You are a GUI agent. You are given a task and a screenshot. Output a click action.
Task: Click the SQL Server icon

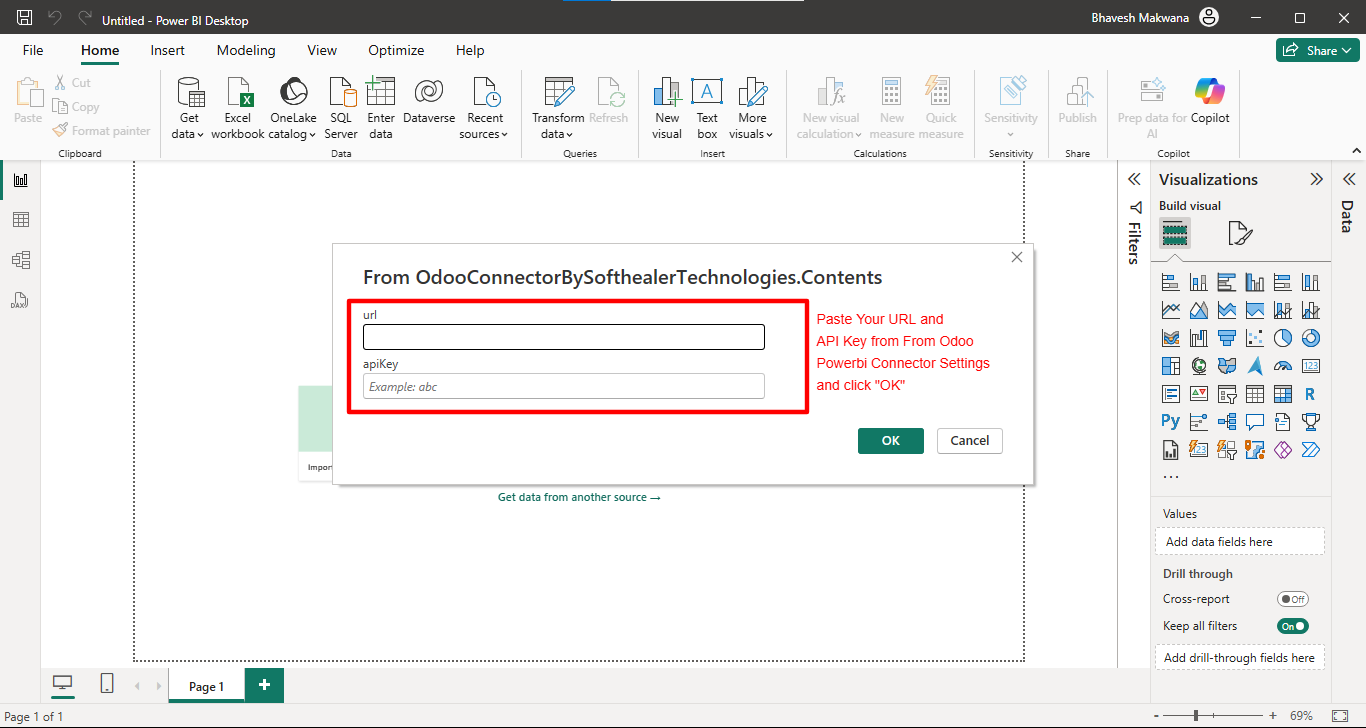[x=341, y=92]
